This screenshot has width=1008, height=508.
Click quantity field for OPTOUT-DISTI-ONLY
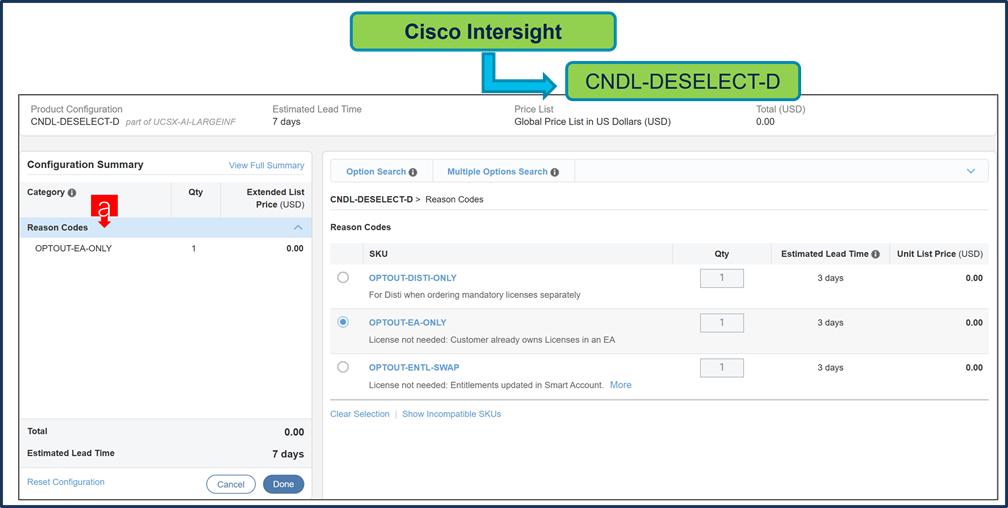click(x=721, y=278)
